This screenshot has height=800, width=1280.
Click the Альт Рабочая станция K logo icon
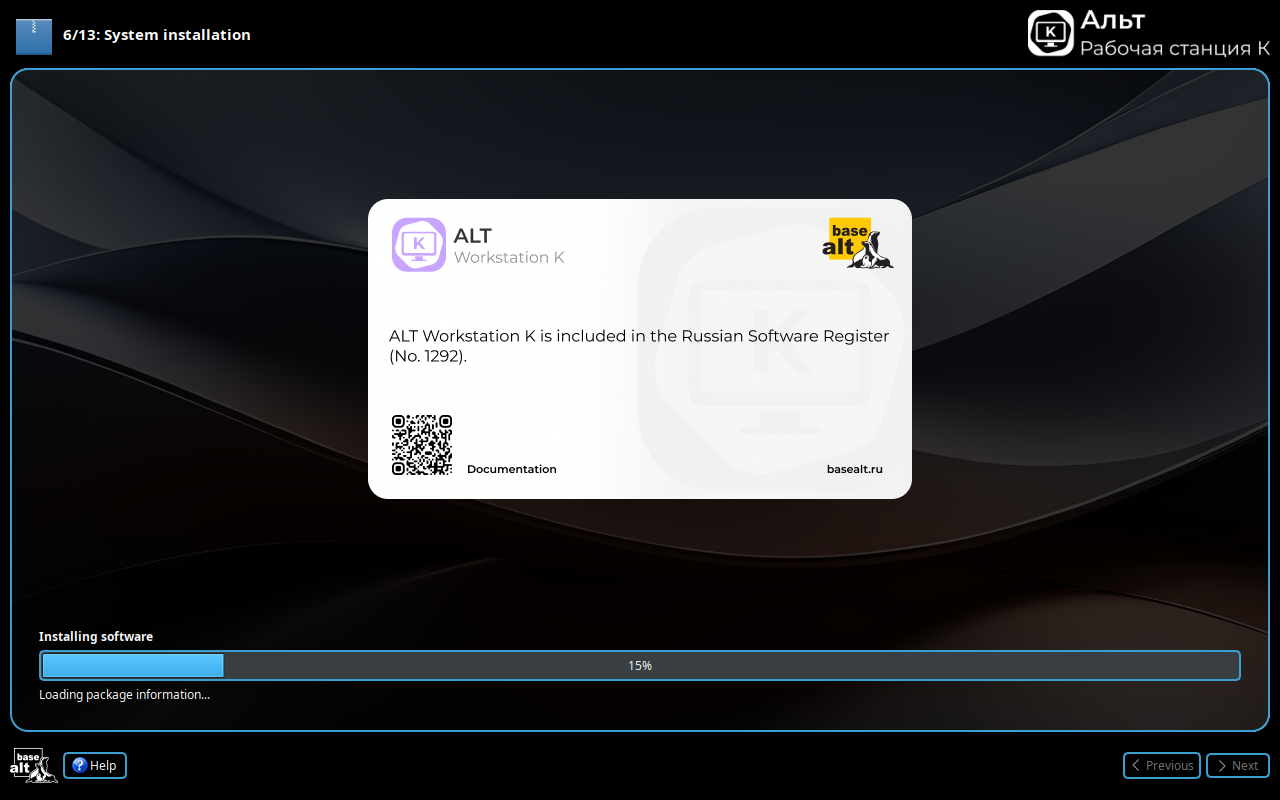[x=1050, y=33]
